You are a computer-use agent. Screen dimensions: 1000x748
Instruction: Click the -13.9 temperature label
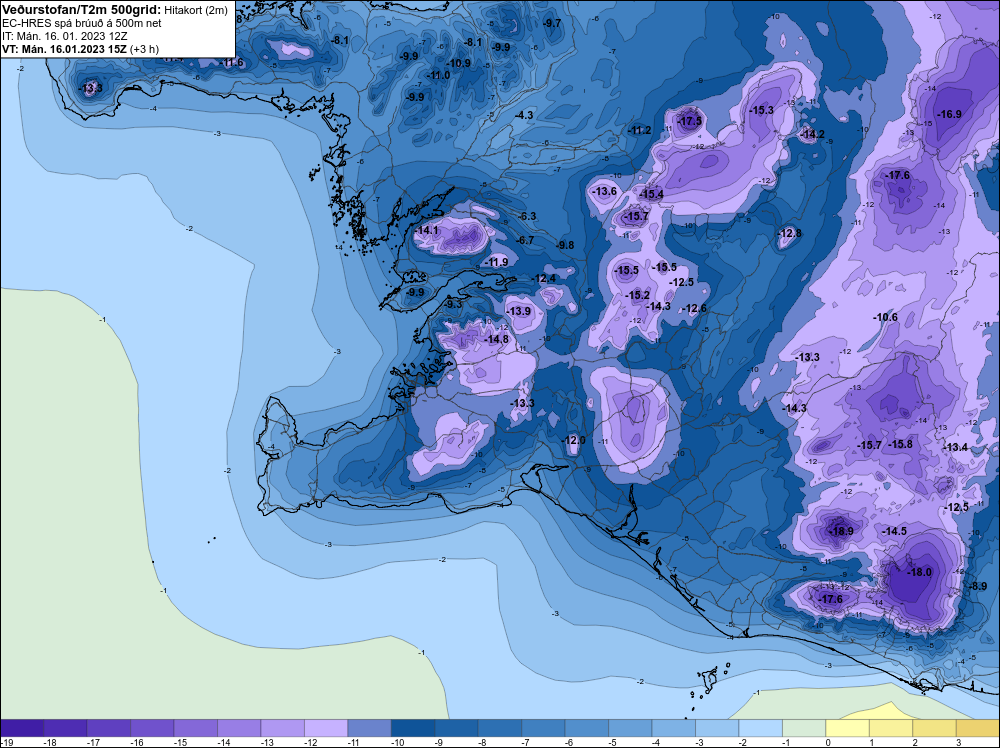coord(518,311)
